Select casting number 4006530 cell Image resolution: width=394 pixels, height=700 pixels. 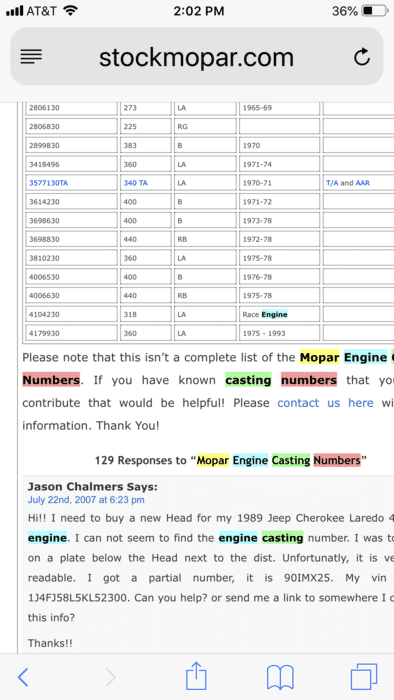(x=71, y=277)
